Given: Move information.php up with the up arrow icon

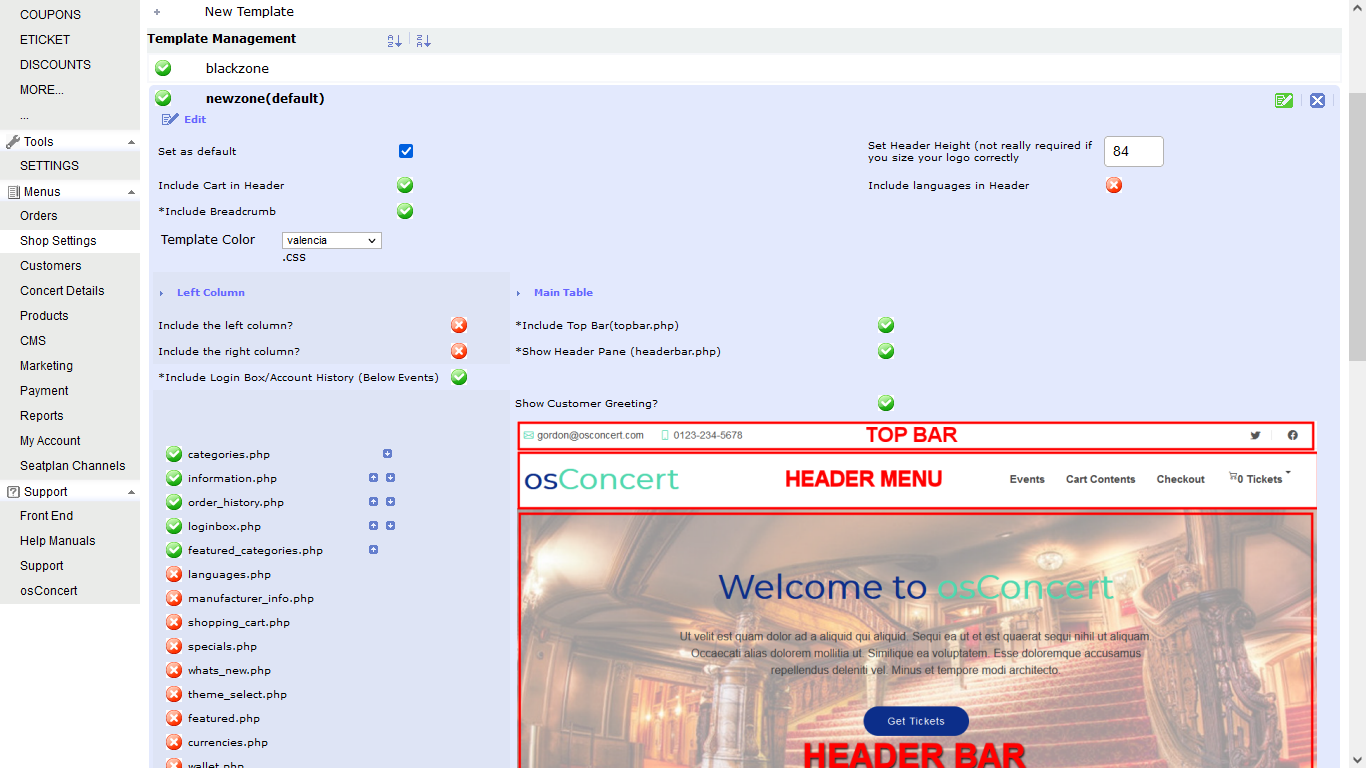Looking at the screenshot, I should [x=373, y=477].
